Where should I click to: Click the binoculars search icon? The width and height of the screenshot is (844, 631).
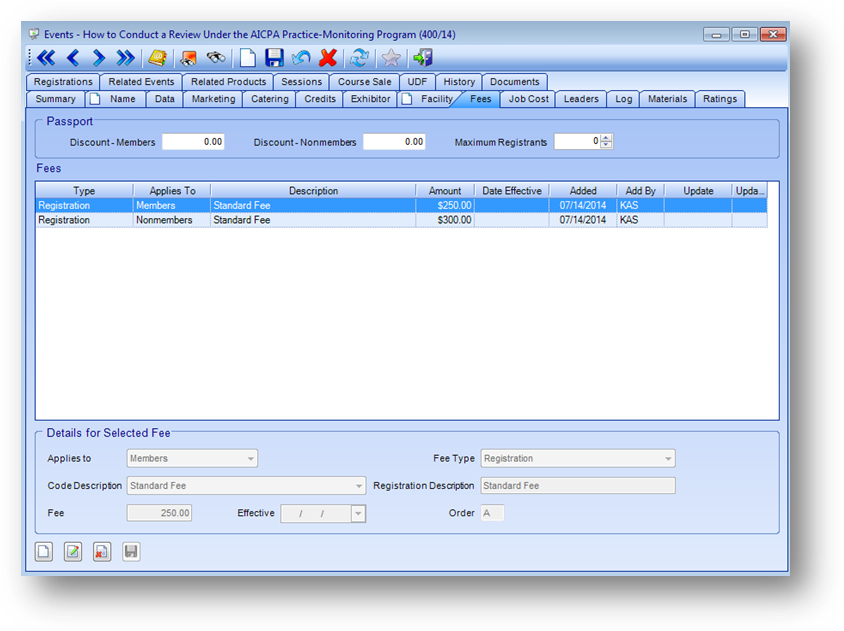coord(215,58)
